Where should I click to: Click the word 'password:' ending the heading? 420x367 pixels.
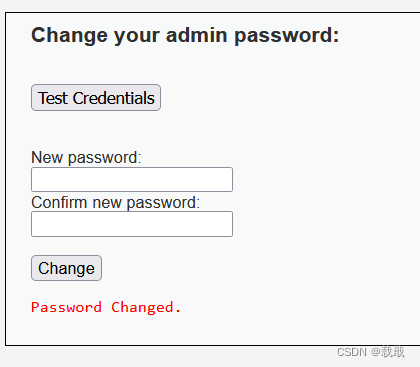[x=287, y=36]
